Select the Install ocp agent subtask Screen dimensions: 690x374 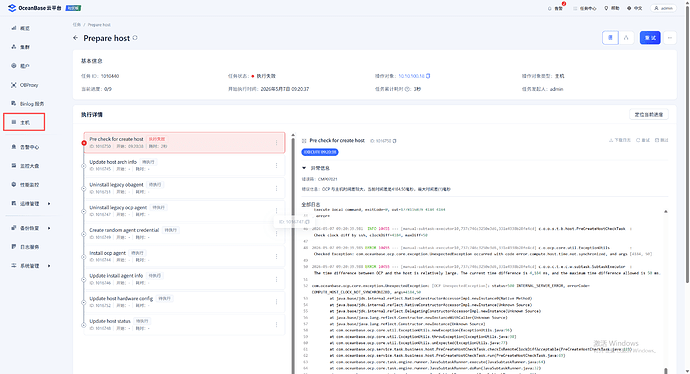coord(184,257)
